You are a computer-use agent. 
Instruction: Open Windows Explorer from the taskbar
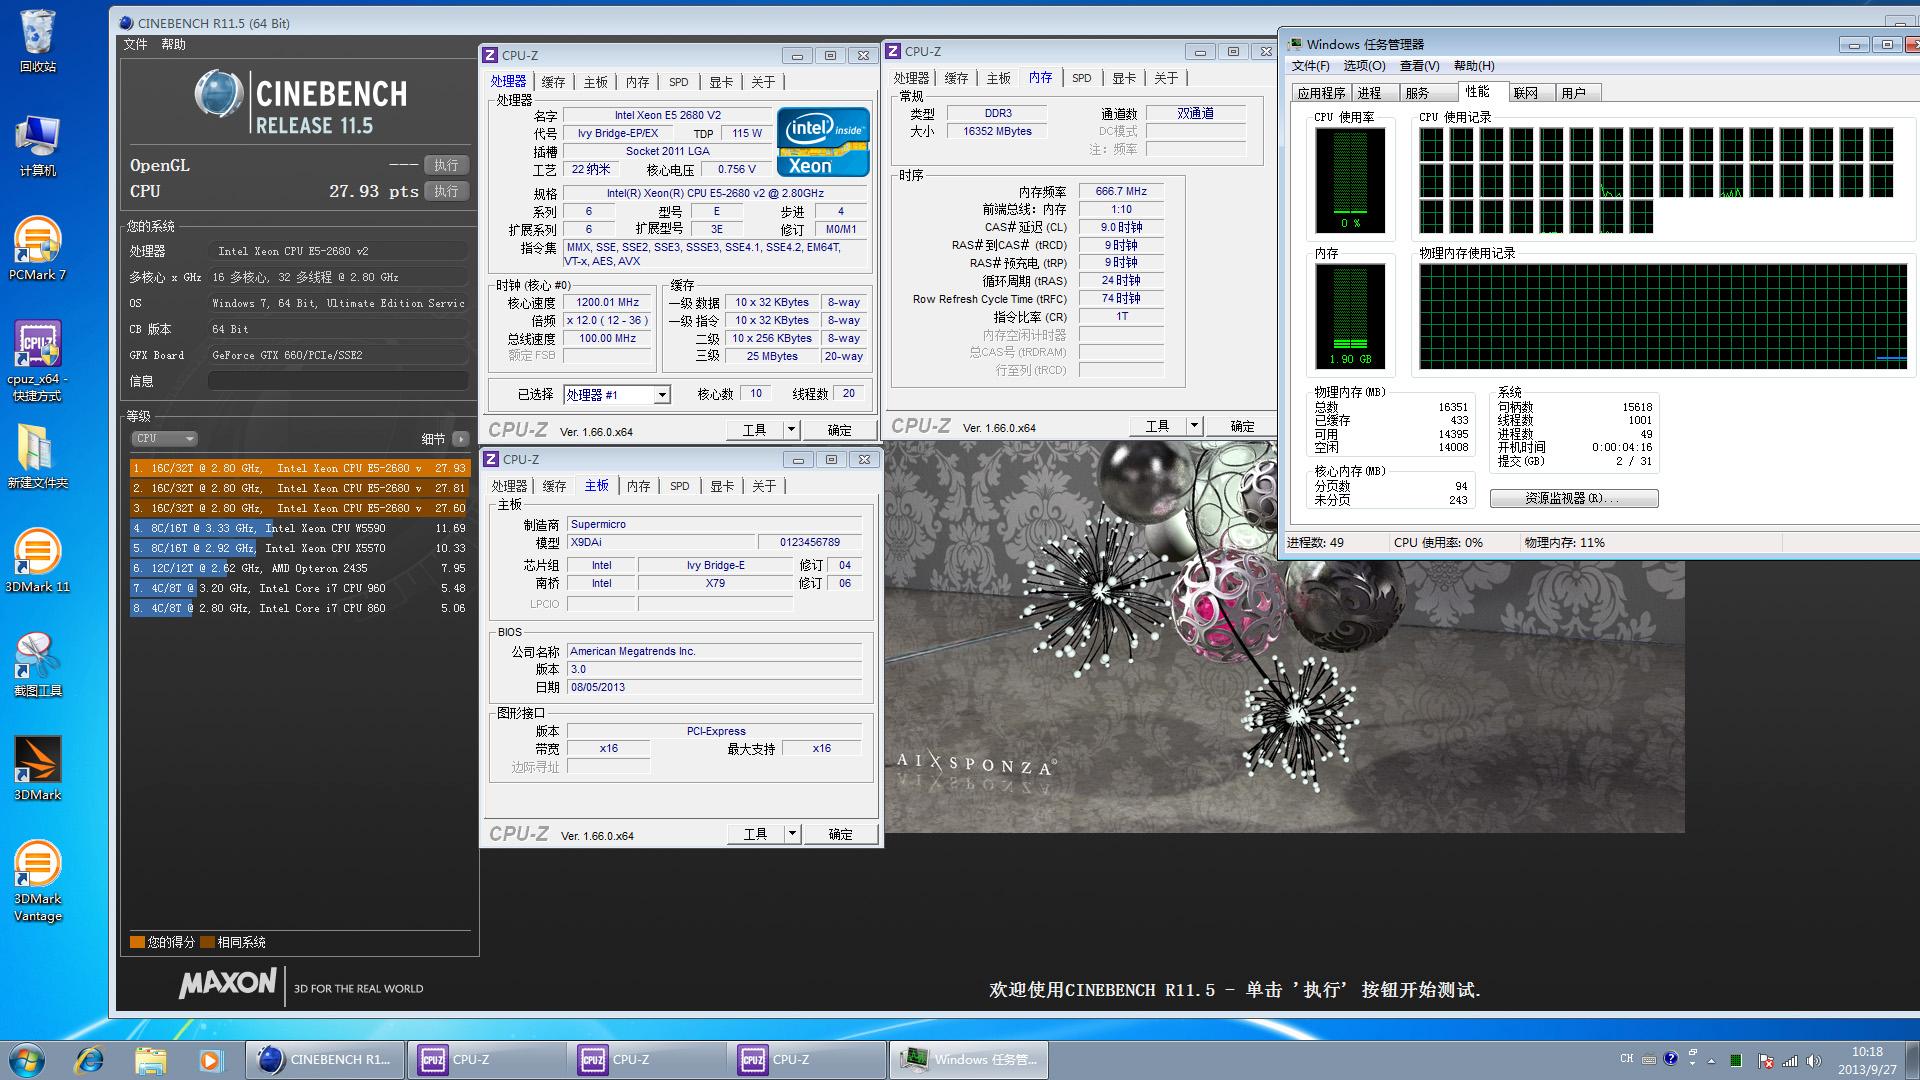(x=150, y=1060)
